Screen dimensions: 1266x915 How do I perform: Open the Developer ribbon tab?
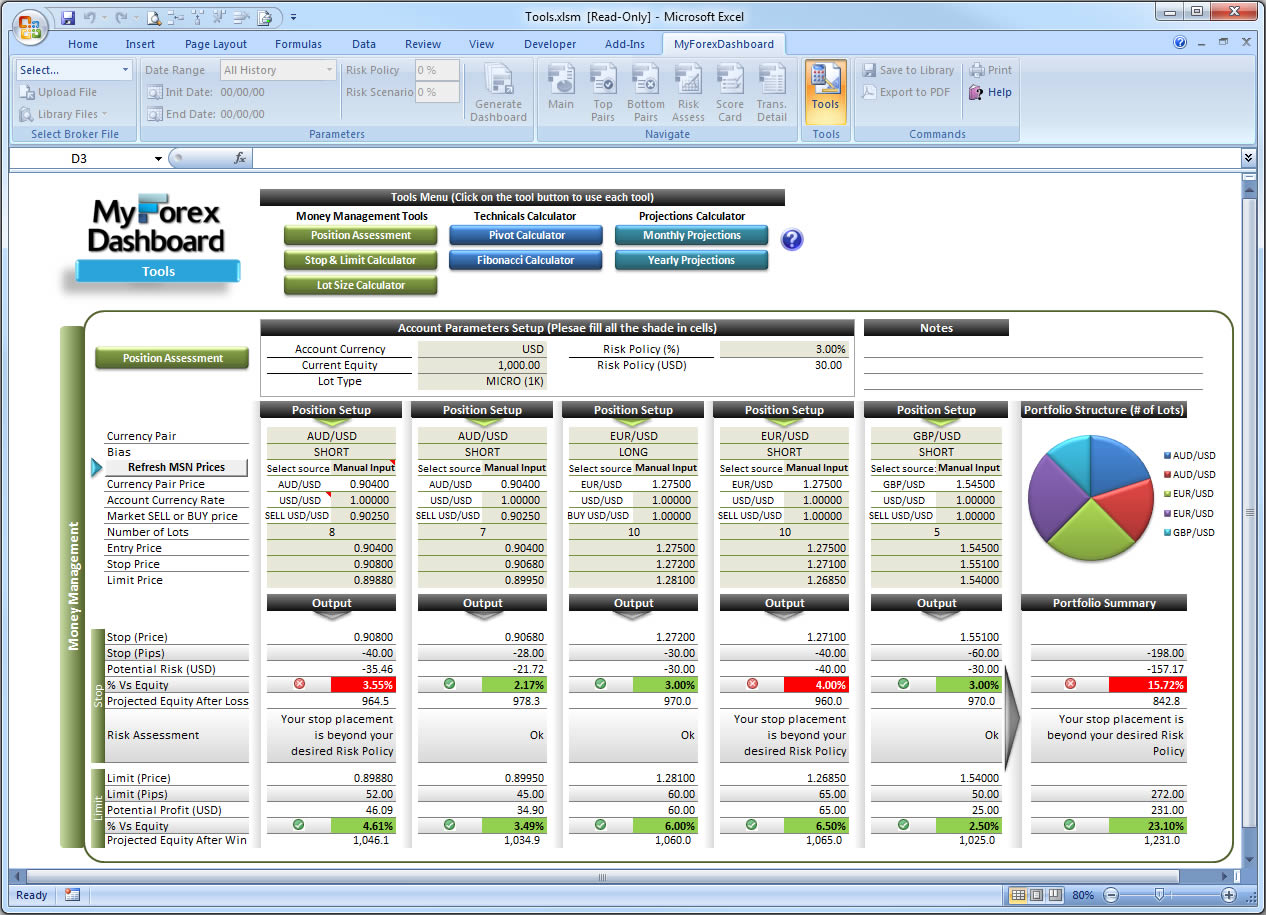[550, 44]
